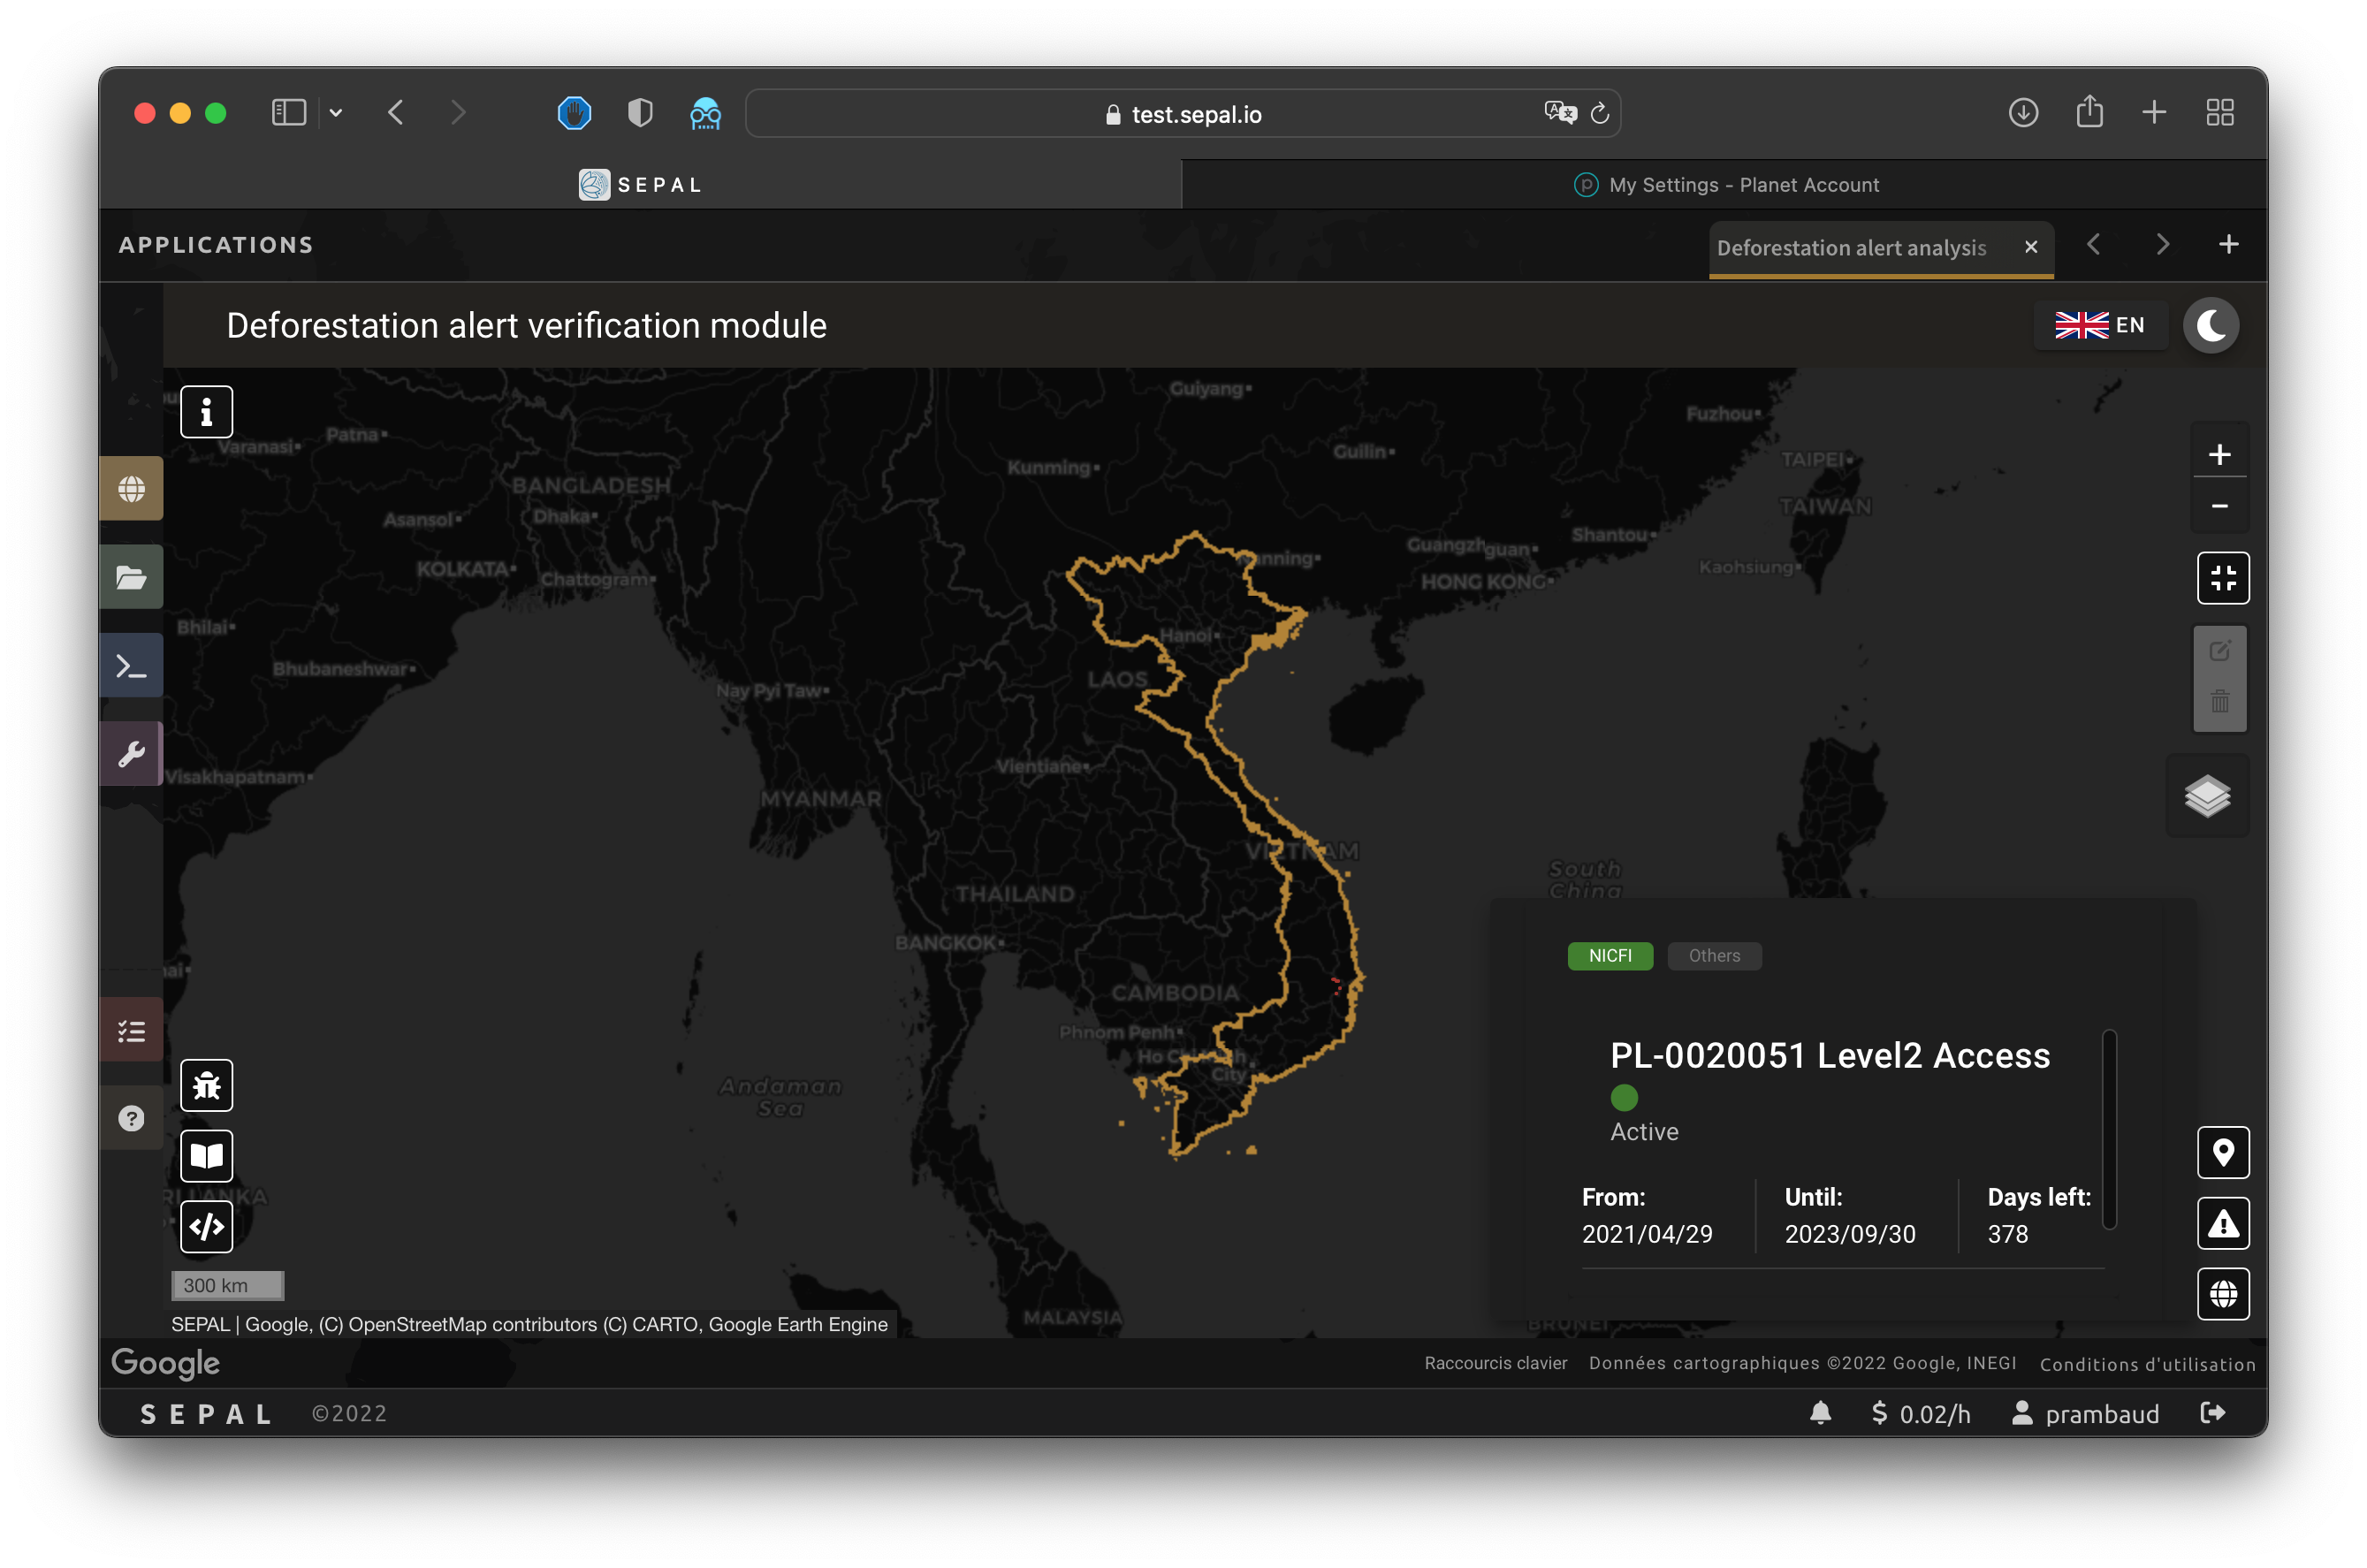Open the map layers stack control
The width and height of the screenshot is (2367, 1568).
[2207, 796]
